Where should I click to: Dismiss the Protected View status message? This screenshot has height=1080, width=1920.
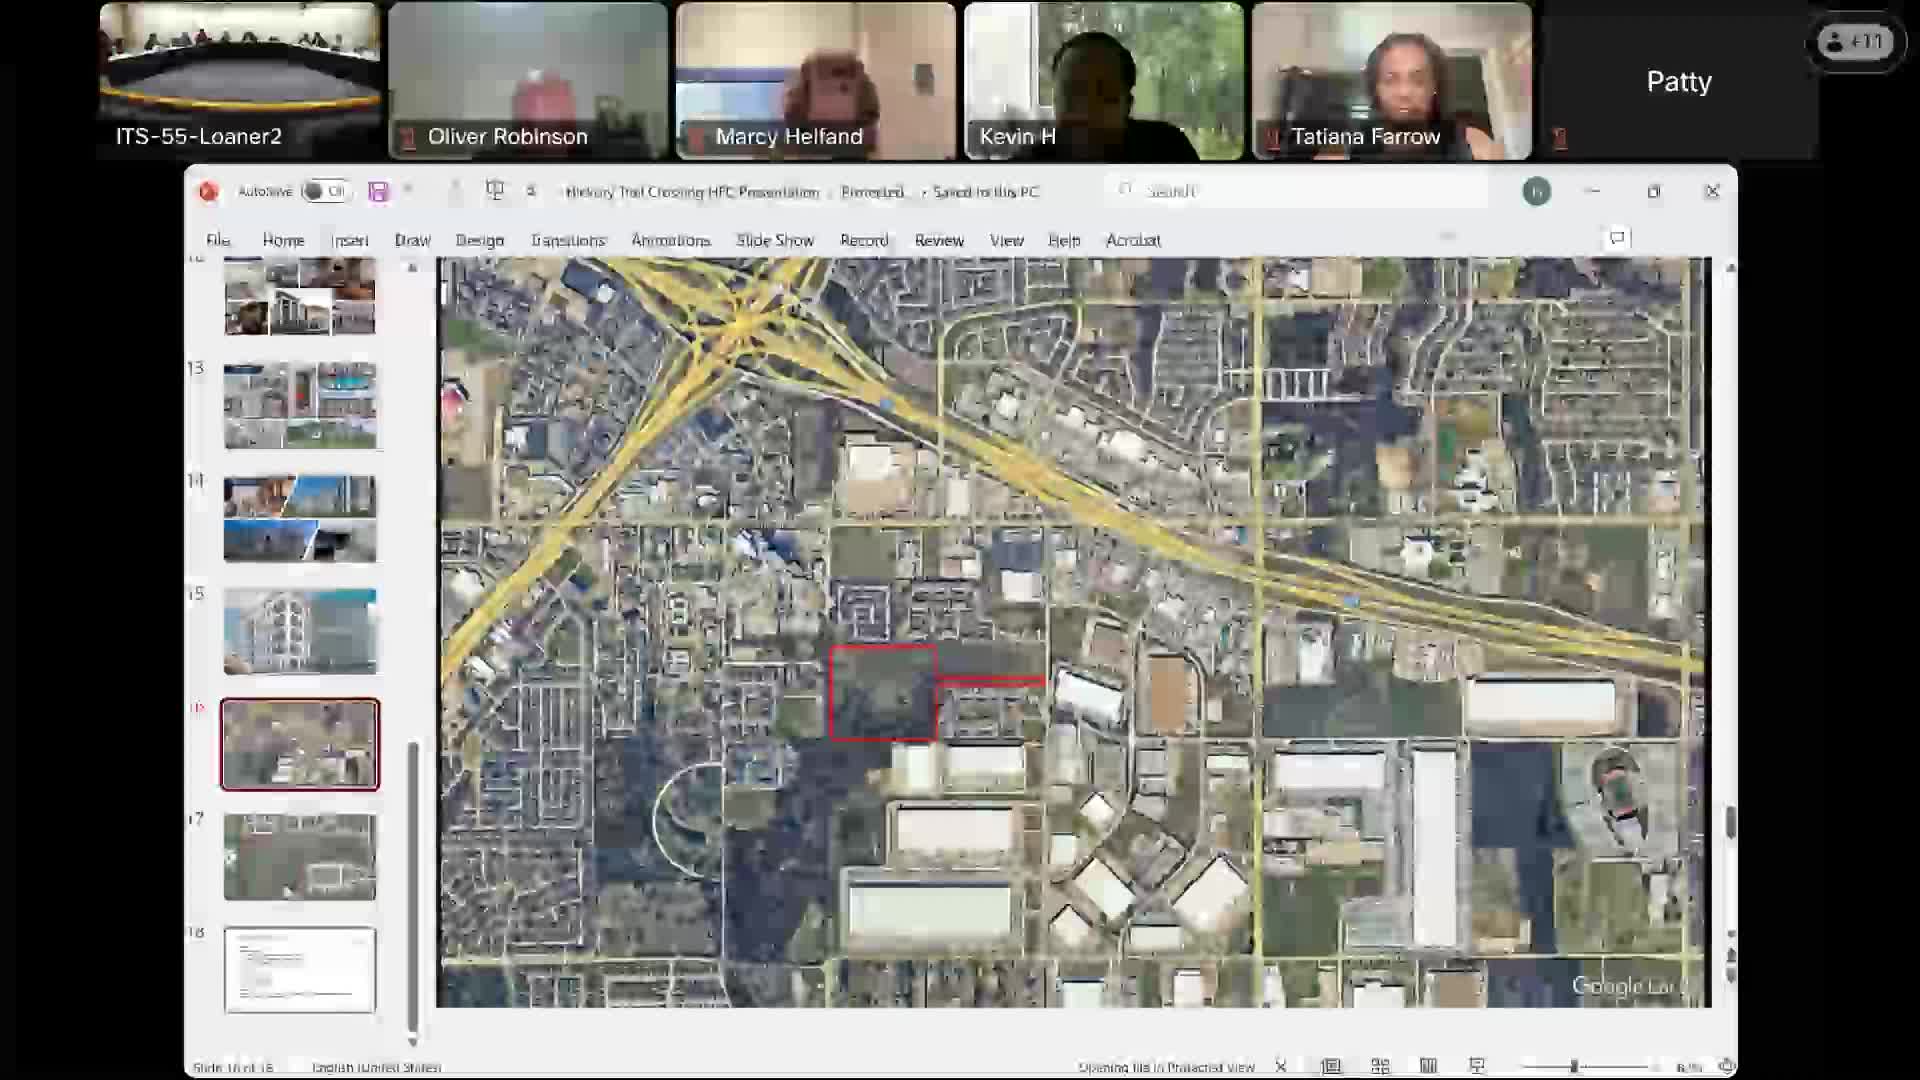click(1281, 1067)
